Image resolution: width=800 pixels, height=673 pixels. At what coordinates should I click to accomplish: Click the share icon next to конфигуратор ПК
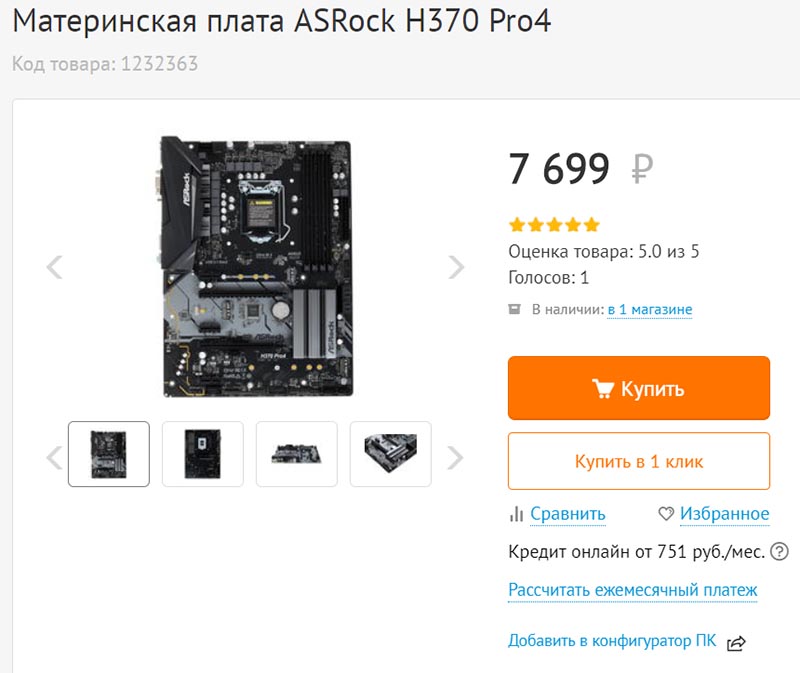(x=736, y=643)
